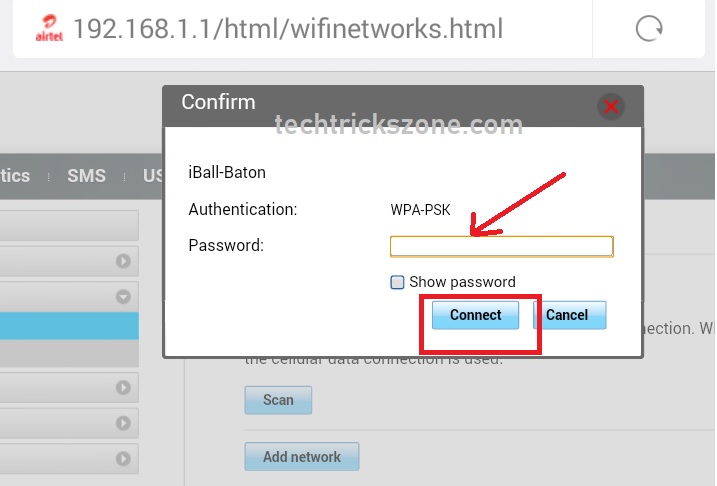Reload the page with the refresh icon
Viewport: 717px width, 486px height.
click(x=649, y=28)
